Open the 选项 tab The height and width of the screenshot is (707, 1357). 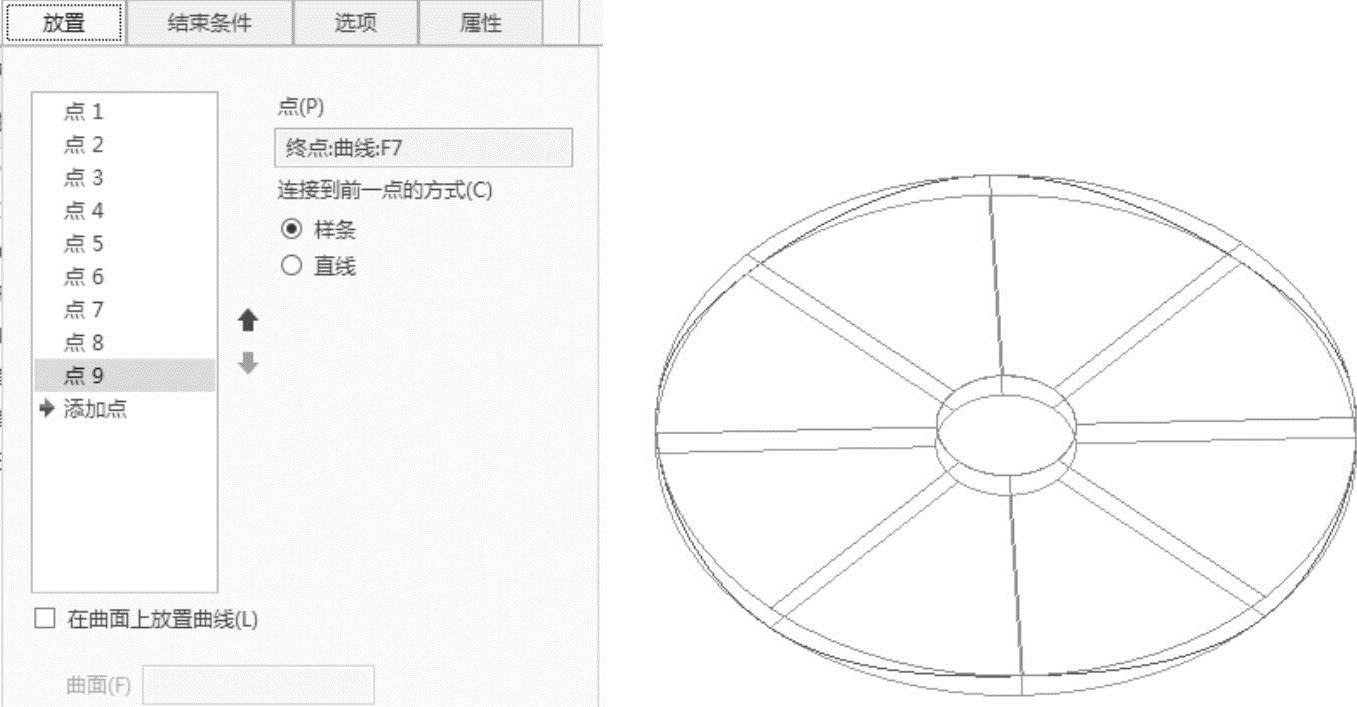tap(355, 23)
